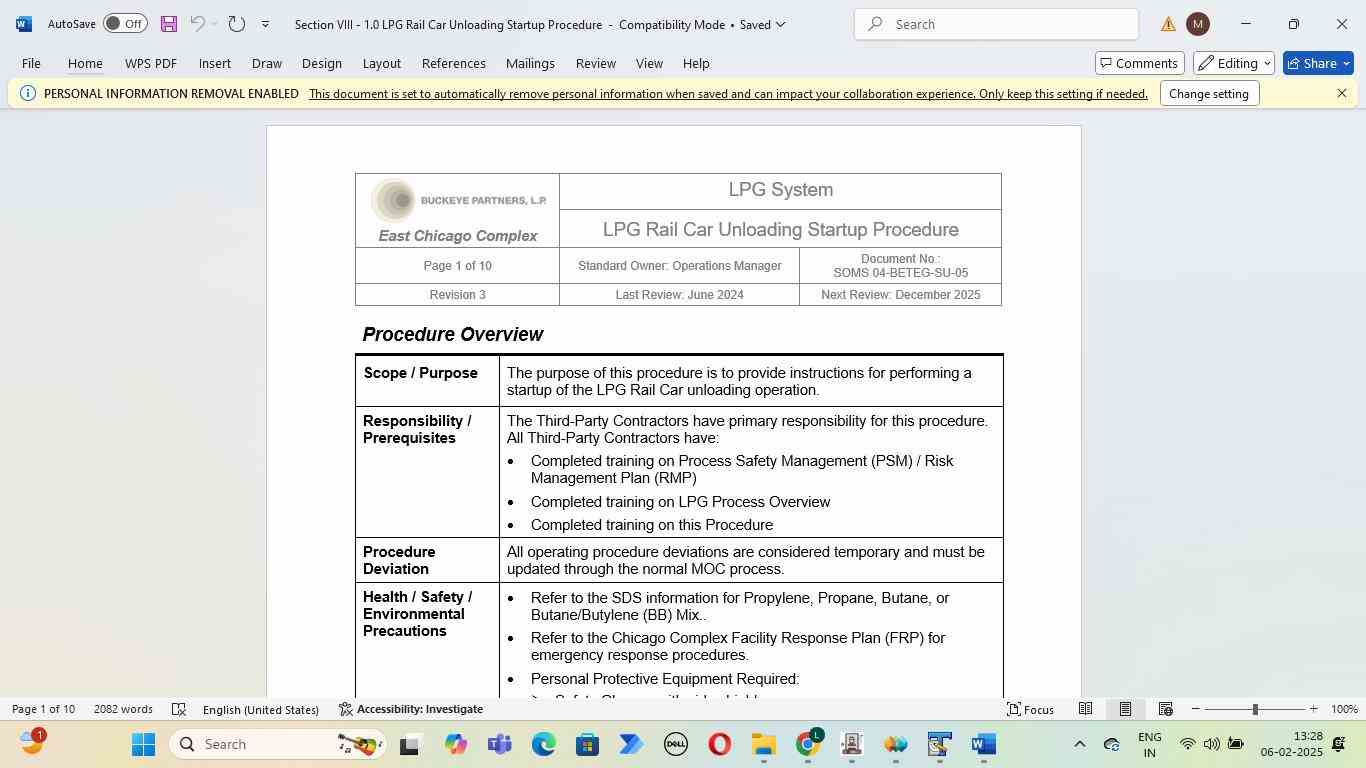
Task: Expand the document title Saved dropdown
Action: 781,24
